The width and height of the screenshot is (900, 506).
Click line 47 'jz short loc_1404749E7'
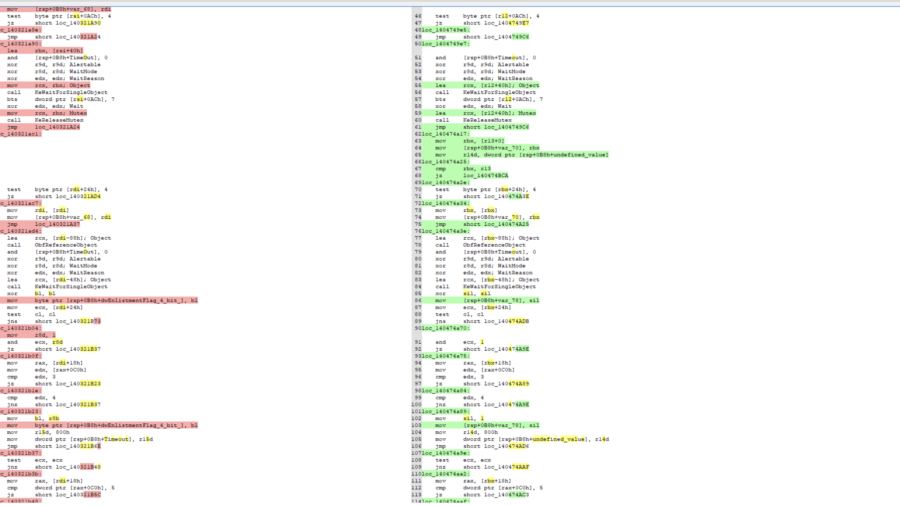(x=482, y=23)
